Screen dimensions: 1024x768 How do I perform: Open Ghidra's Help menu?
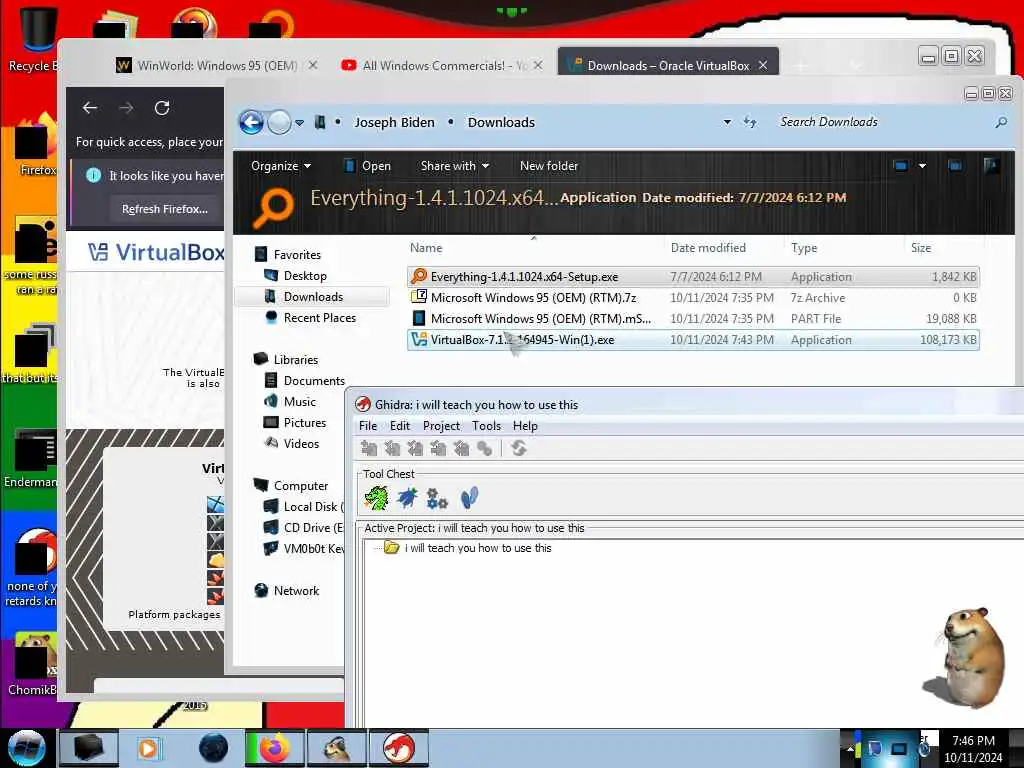pos(525,426)
